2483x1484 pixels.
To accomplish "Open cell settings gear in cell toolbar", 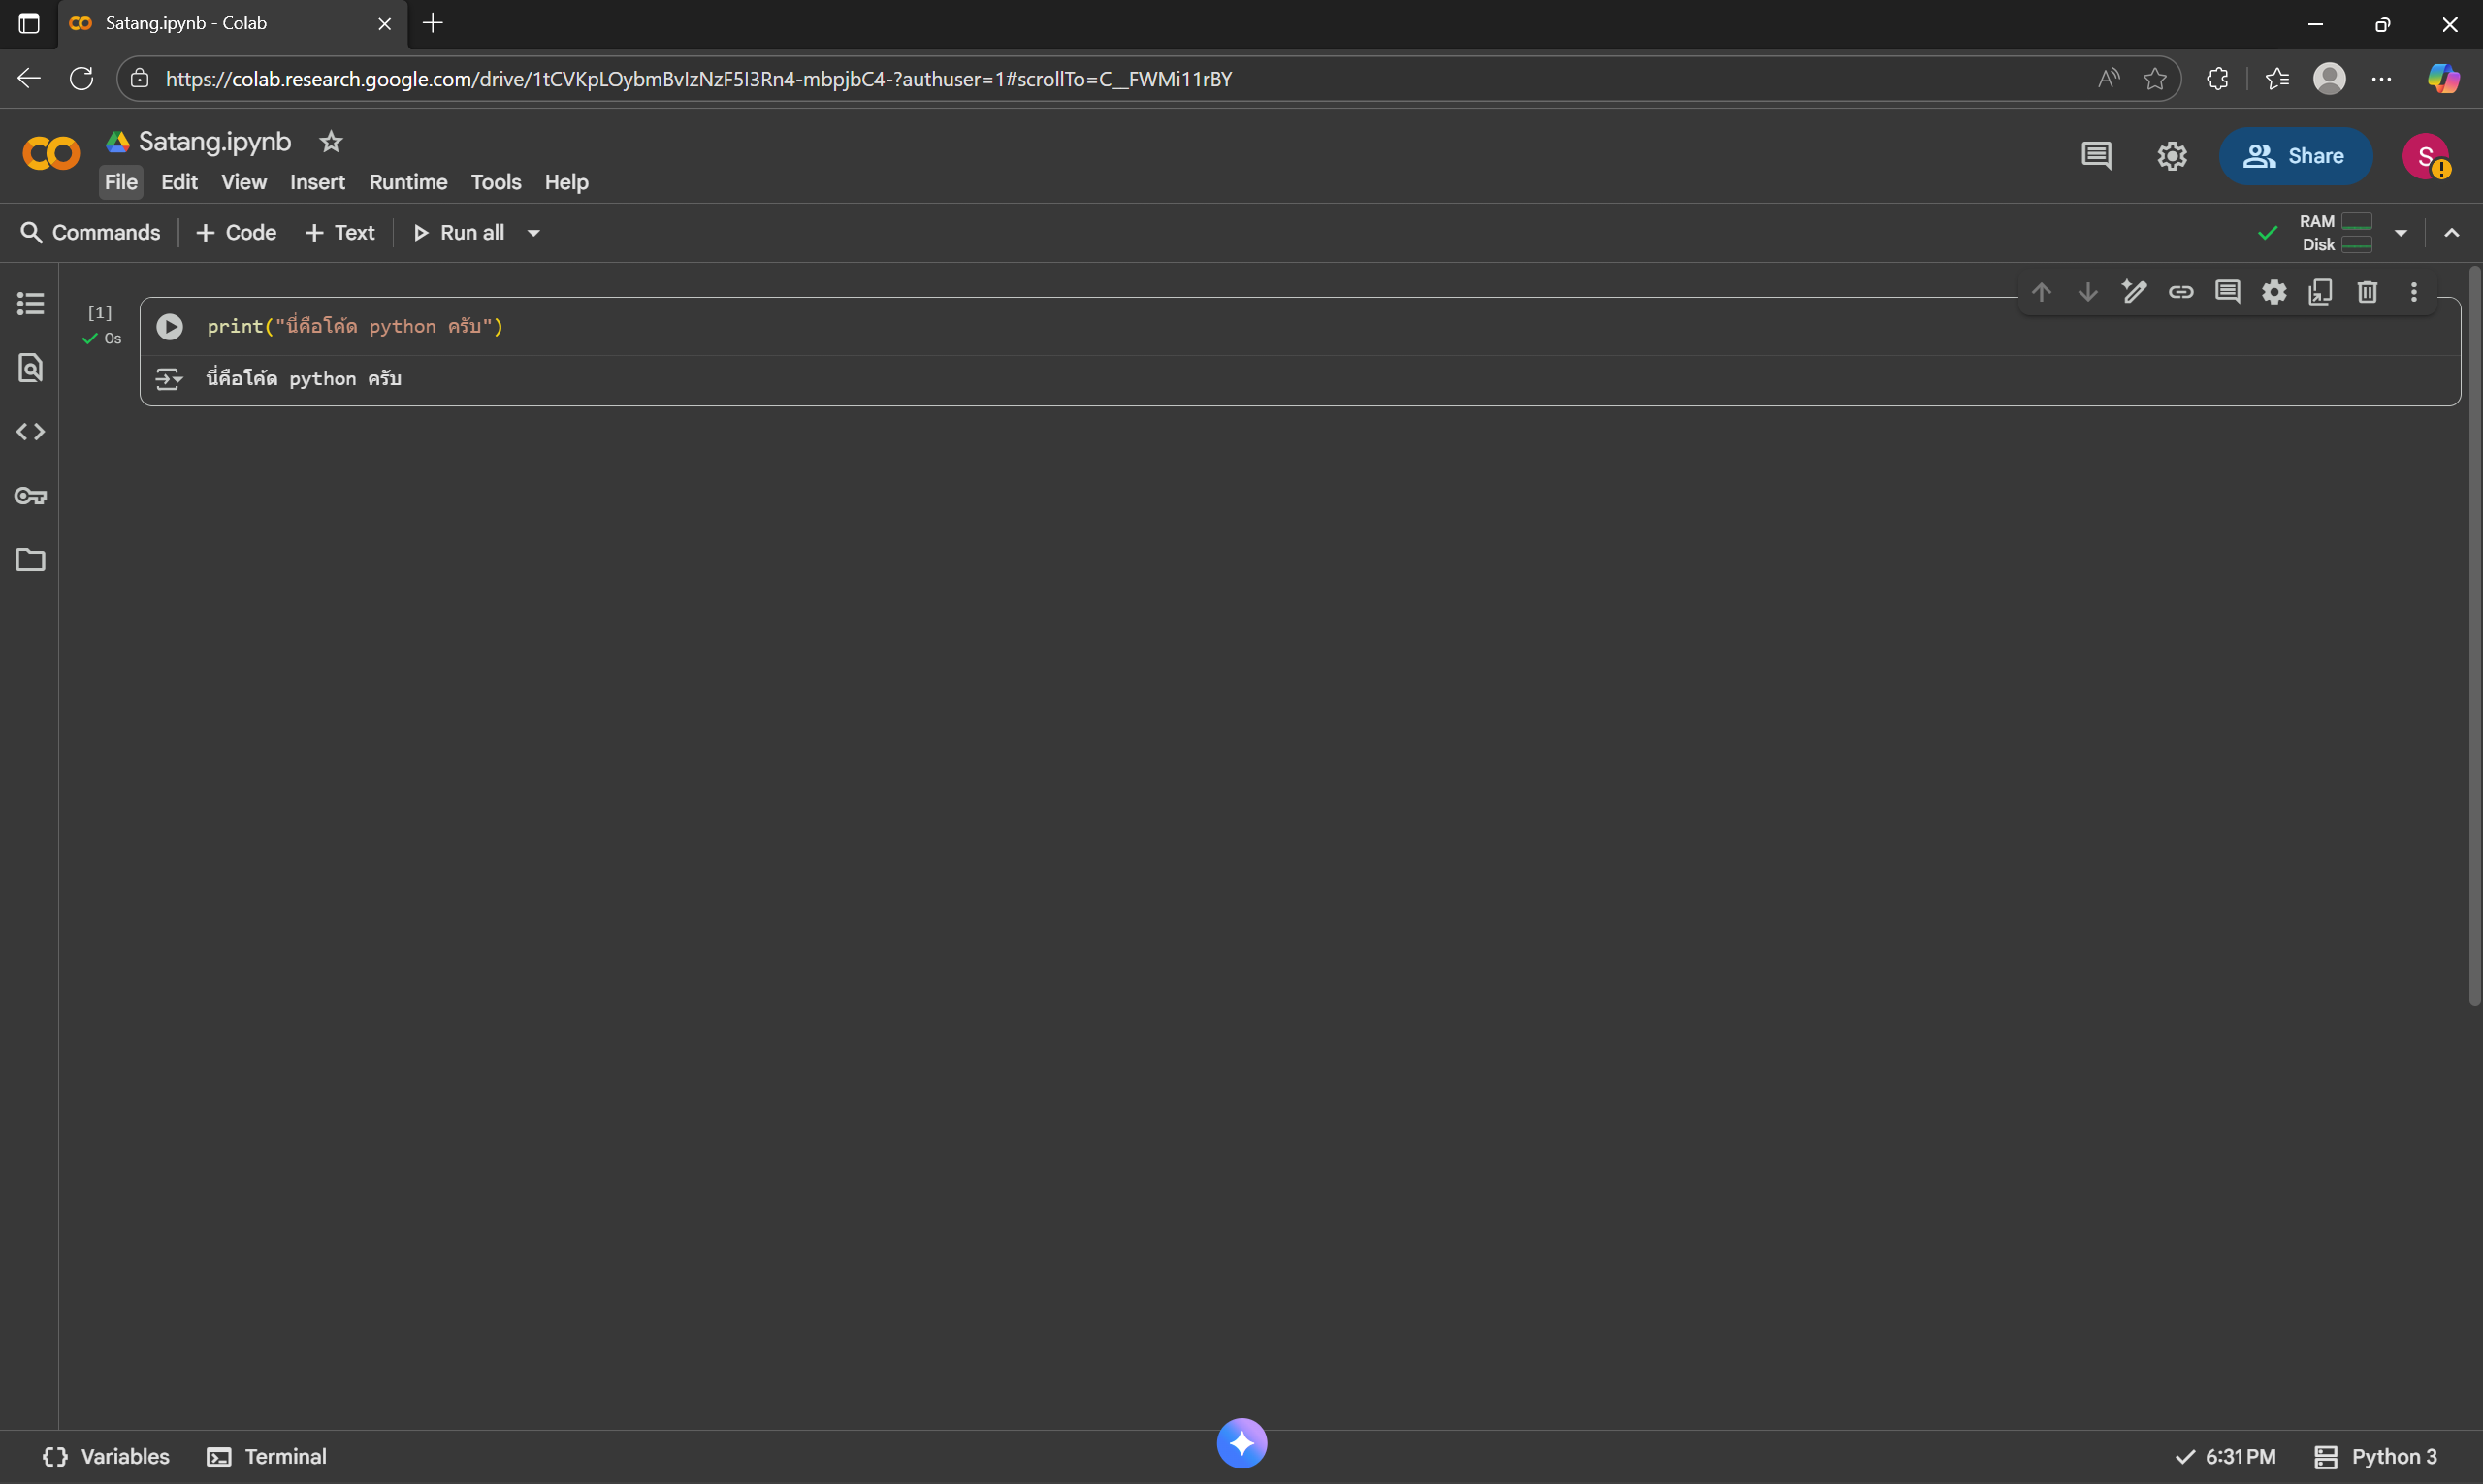I will pyautogui.click(x=2274, y=292).
